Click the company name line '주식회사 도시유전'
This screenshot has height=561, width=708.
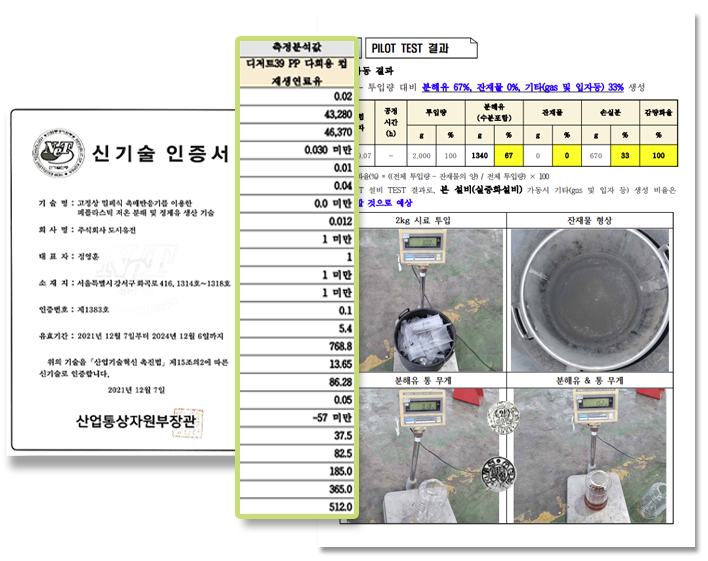click(x=87, y=230)
